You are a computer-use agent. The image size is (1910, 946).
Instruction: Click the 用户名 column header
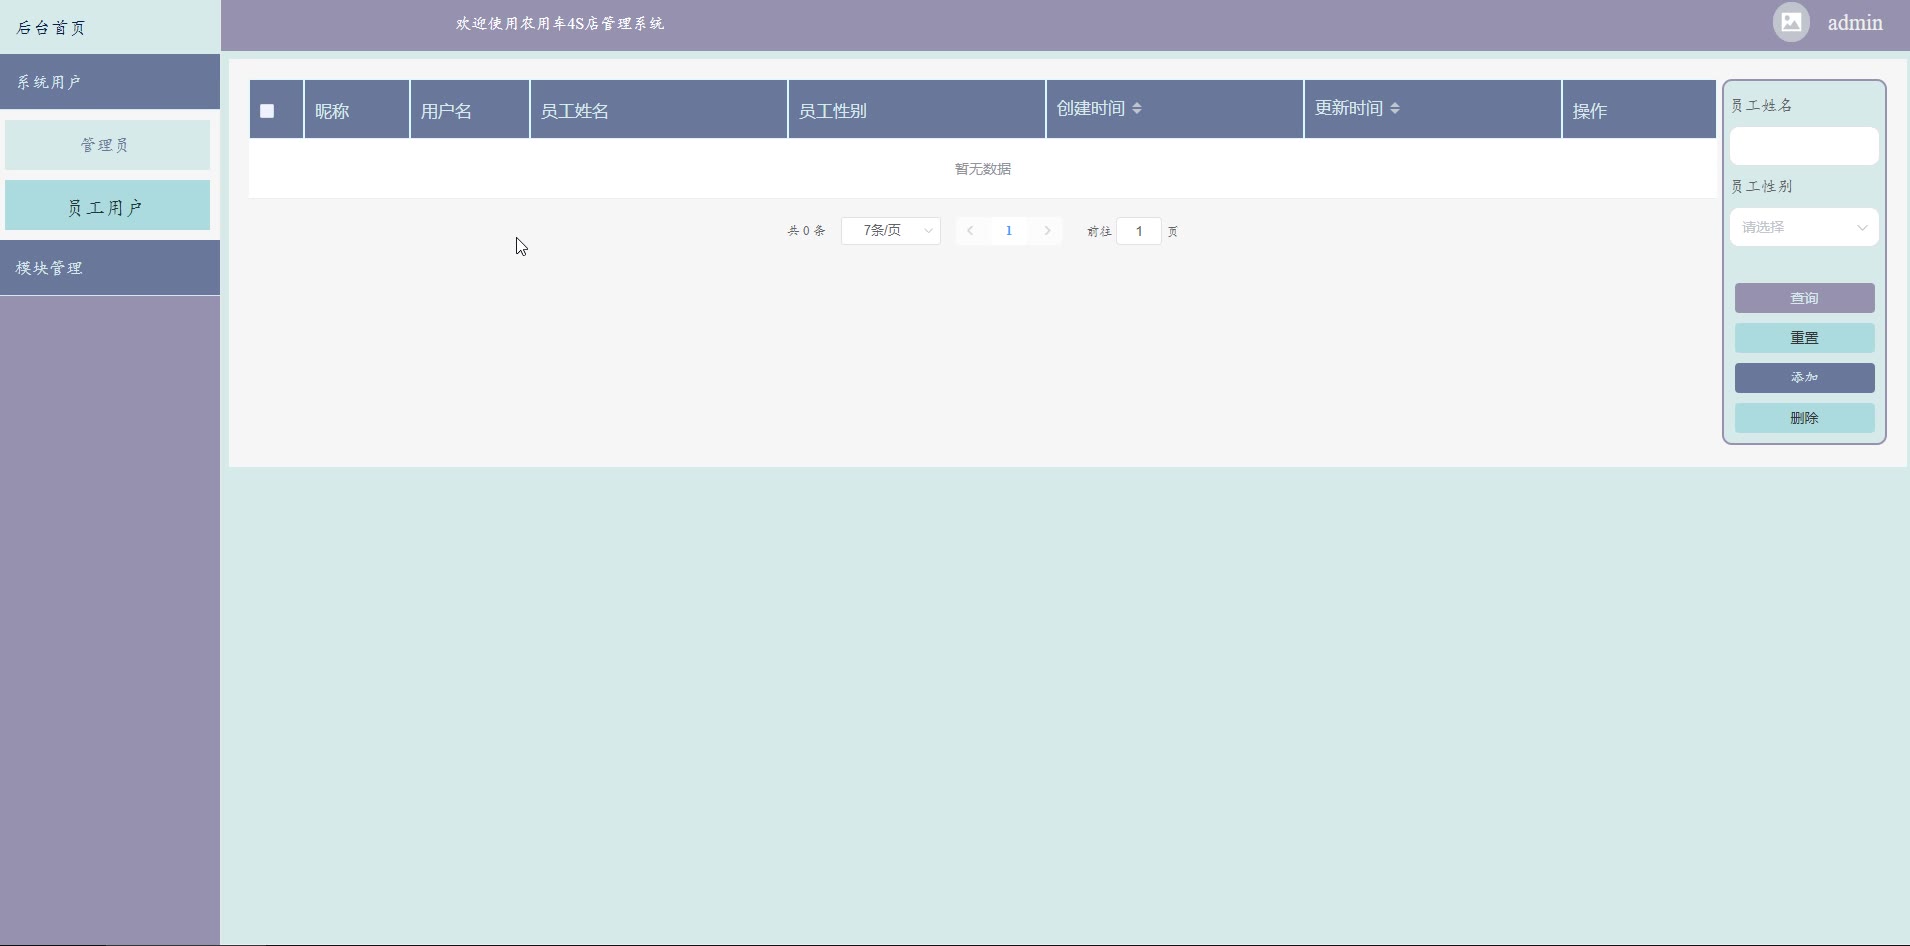pyautogui.click(x=470, y=110)
